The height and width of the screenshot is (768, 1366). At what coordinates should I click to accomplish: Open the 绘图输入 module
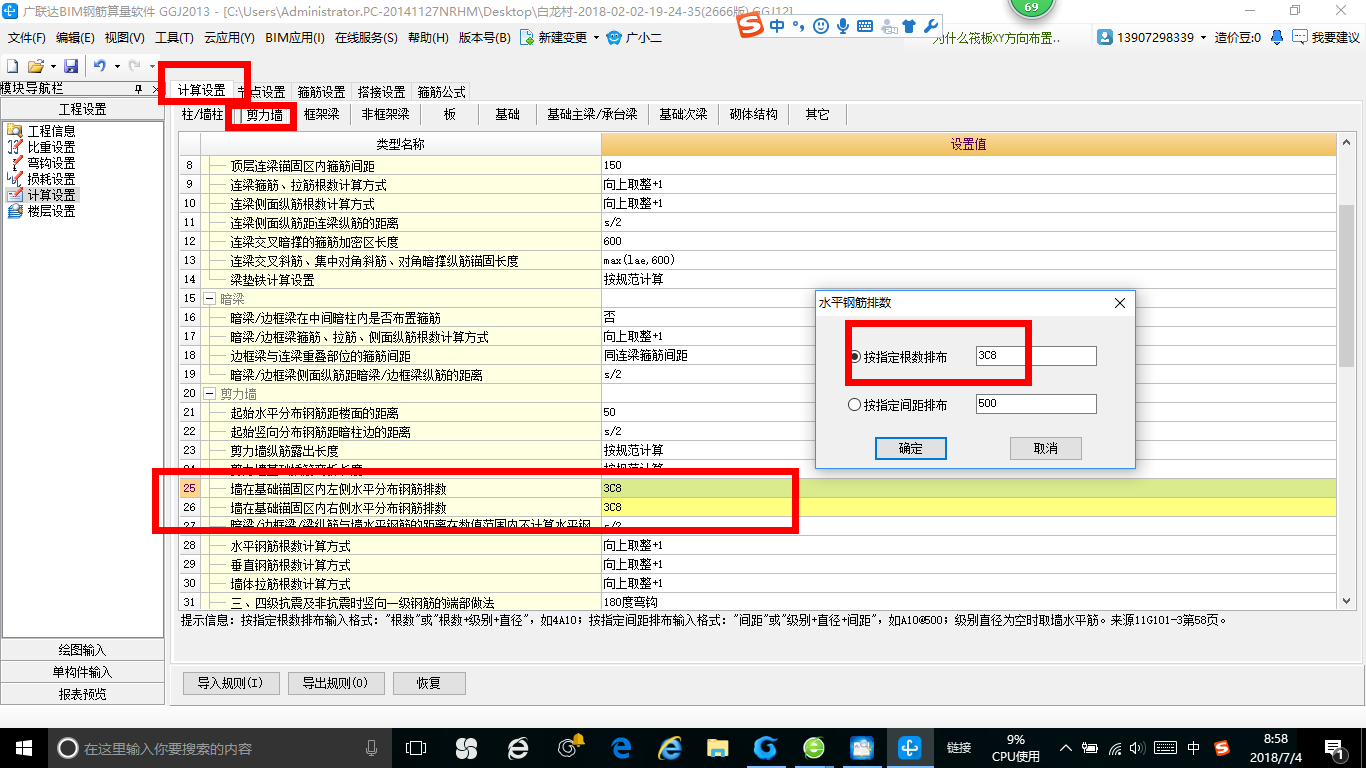[x=83, y=650]
